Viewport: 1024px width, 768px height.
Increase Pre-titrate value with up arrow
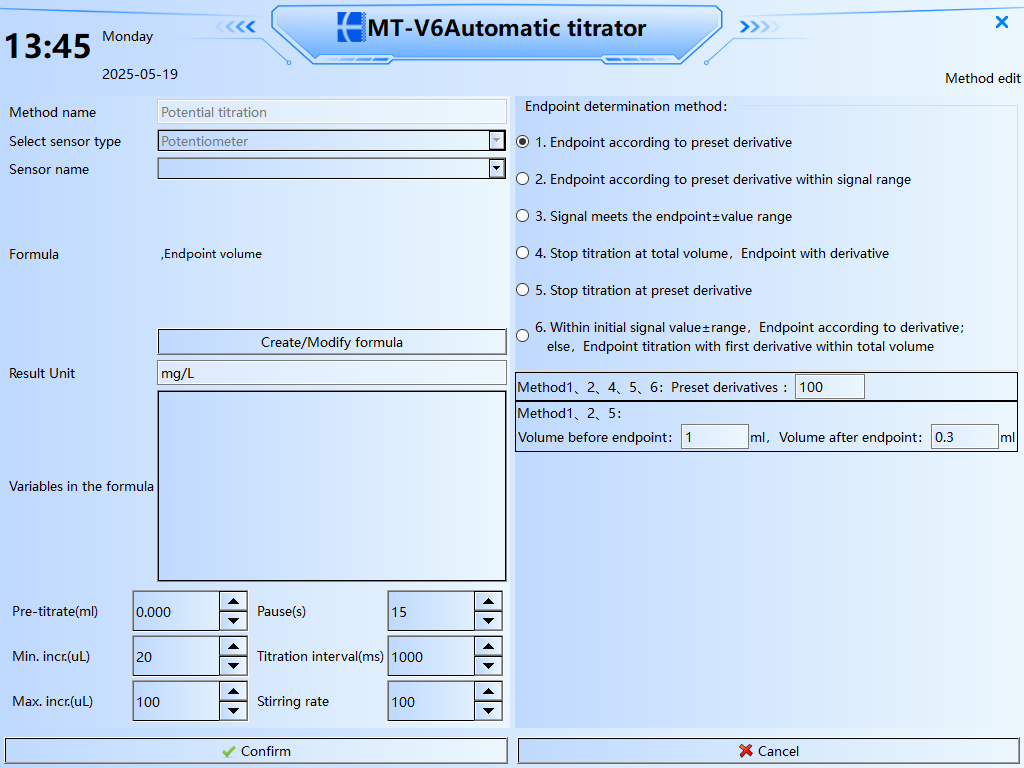pos(233,601)
